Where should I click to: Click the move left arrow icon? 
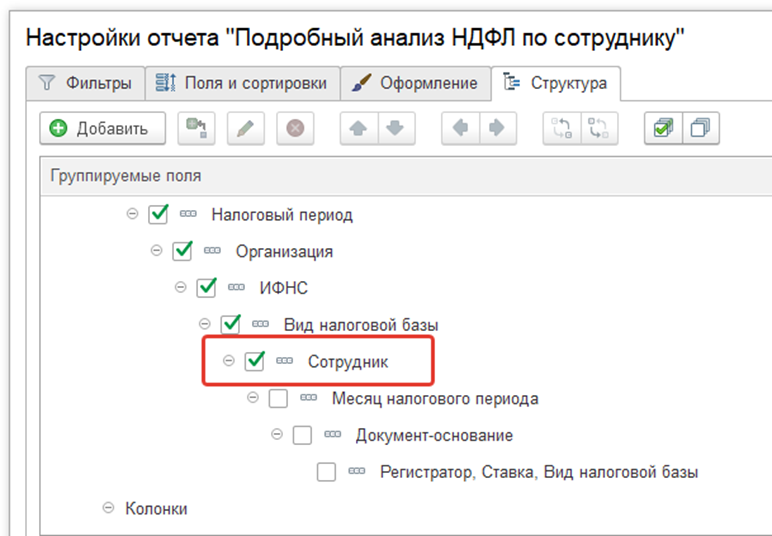[x=460, y=128]
